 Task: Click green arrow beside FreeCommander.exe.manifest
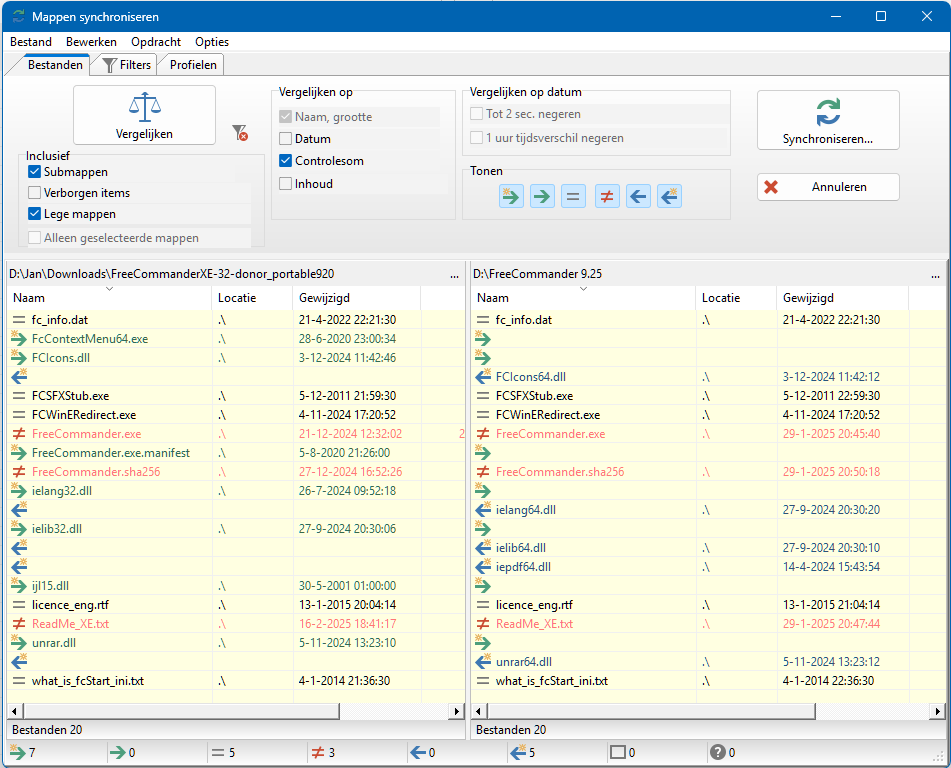point(19,453)
